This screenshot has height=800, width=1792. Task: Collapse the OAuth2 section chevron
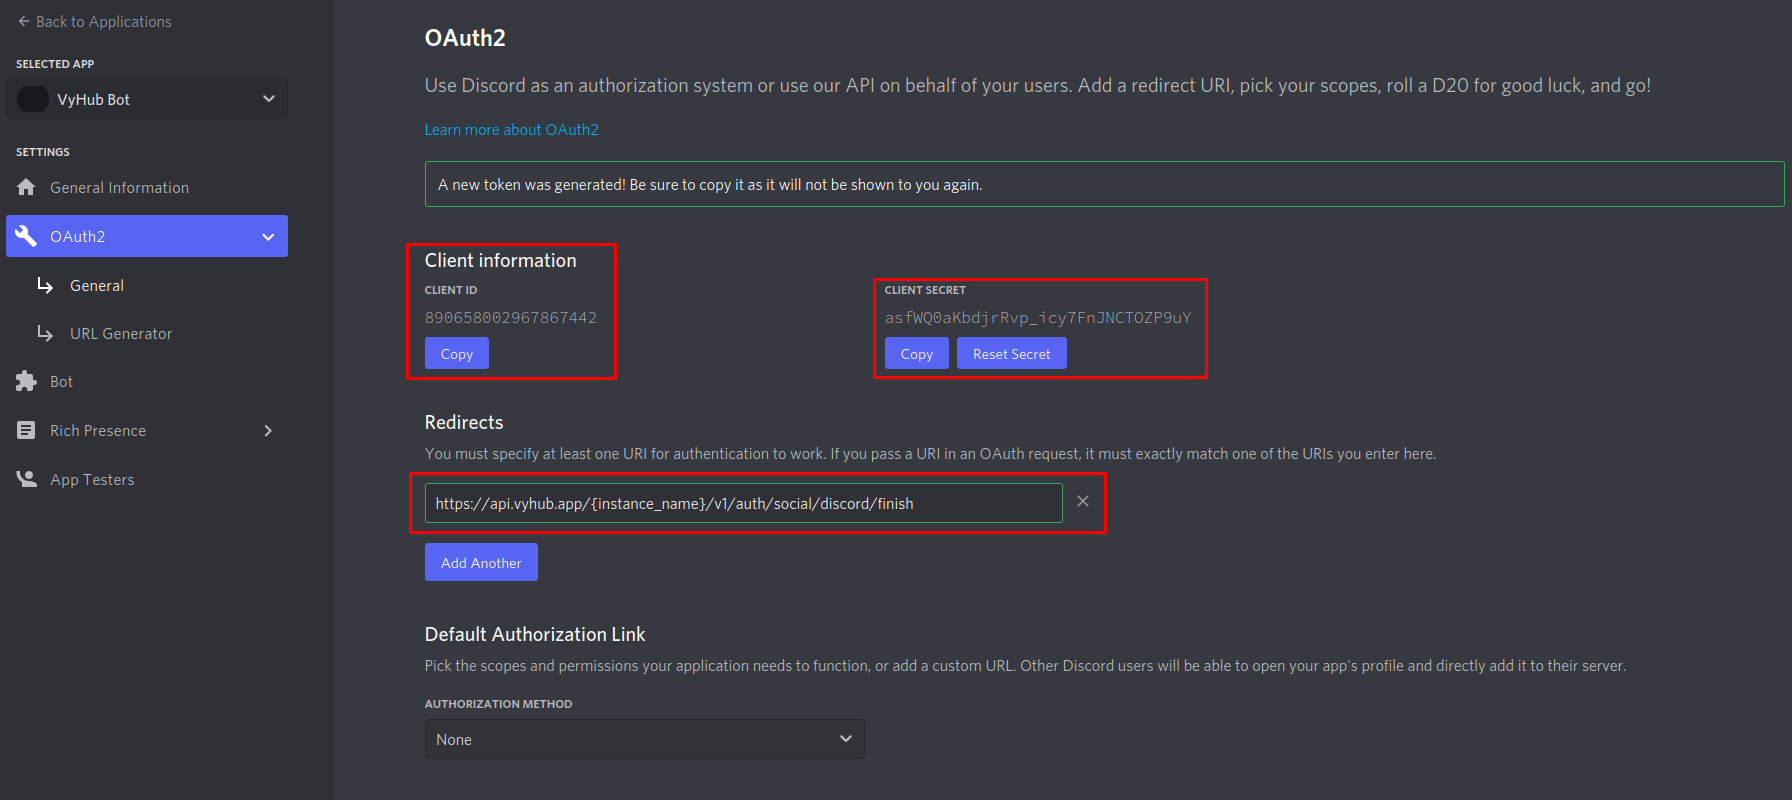click(268, 237)
